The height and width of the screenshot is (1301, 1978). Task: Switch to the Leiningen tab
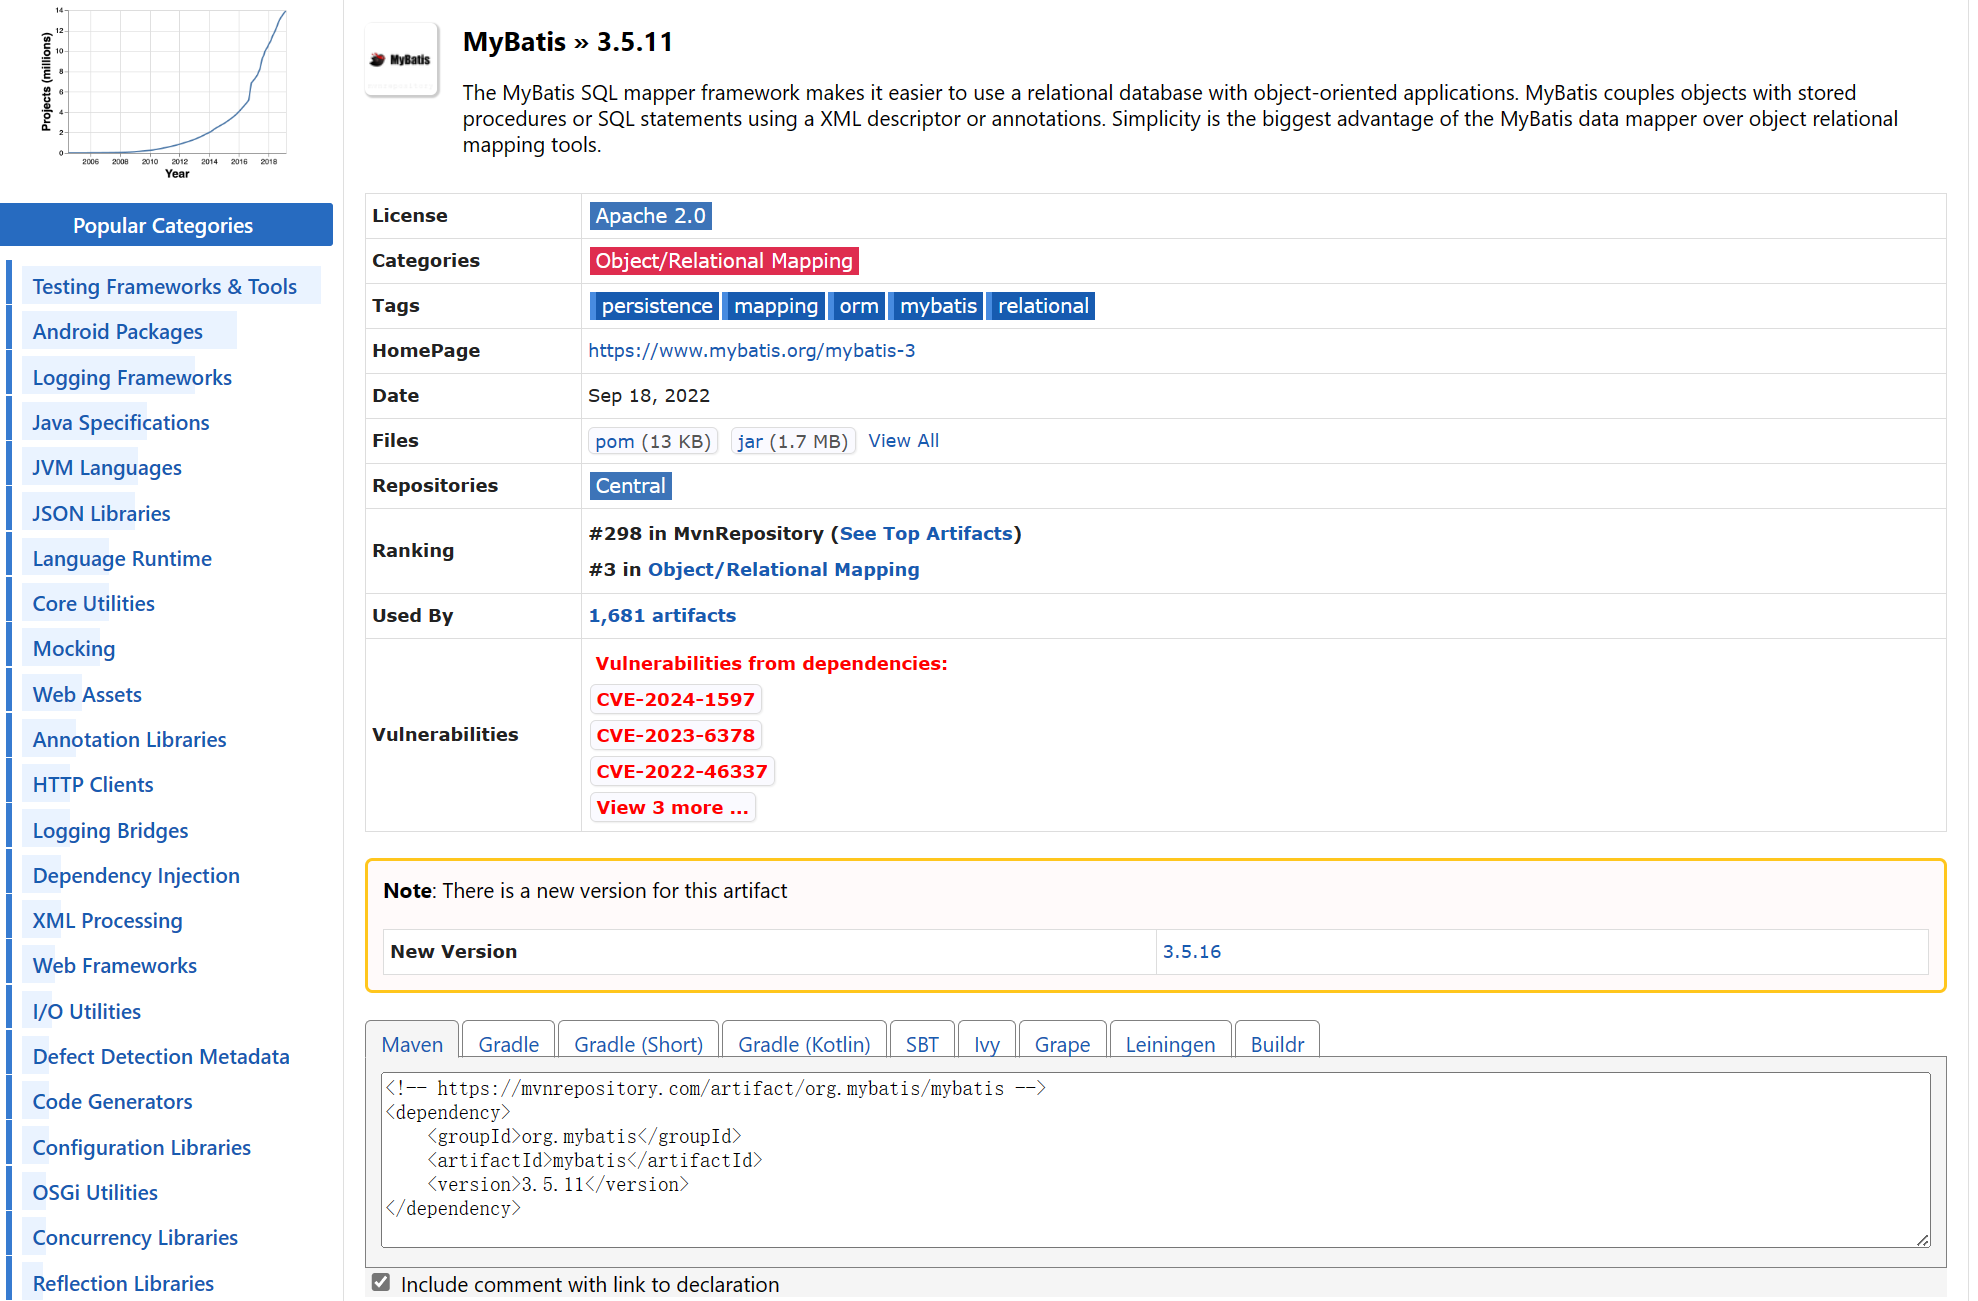coord(1170,1044)
